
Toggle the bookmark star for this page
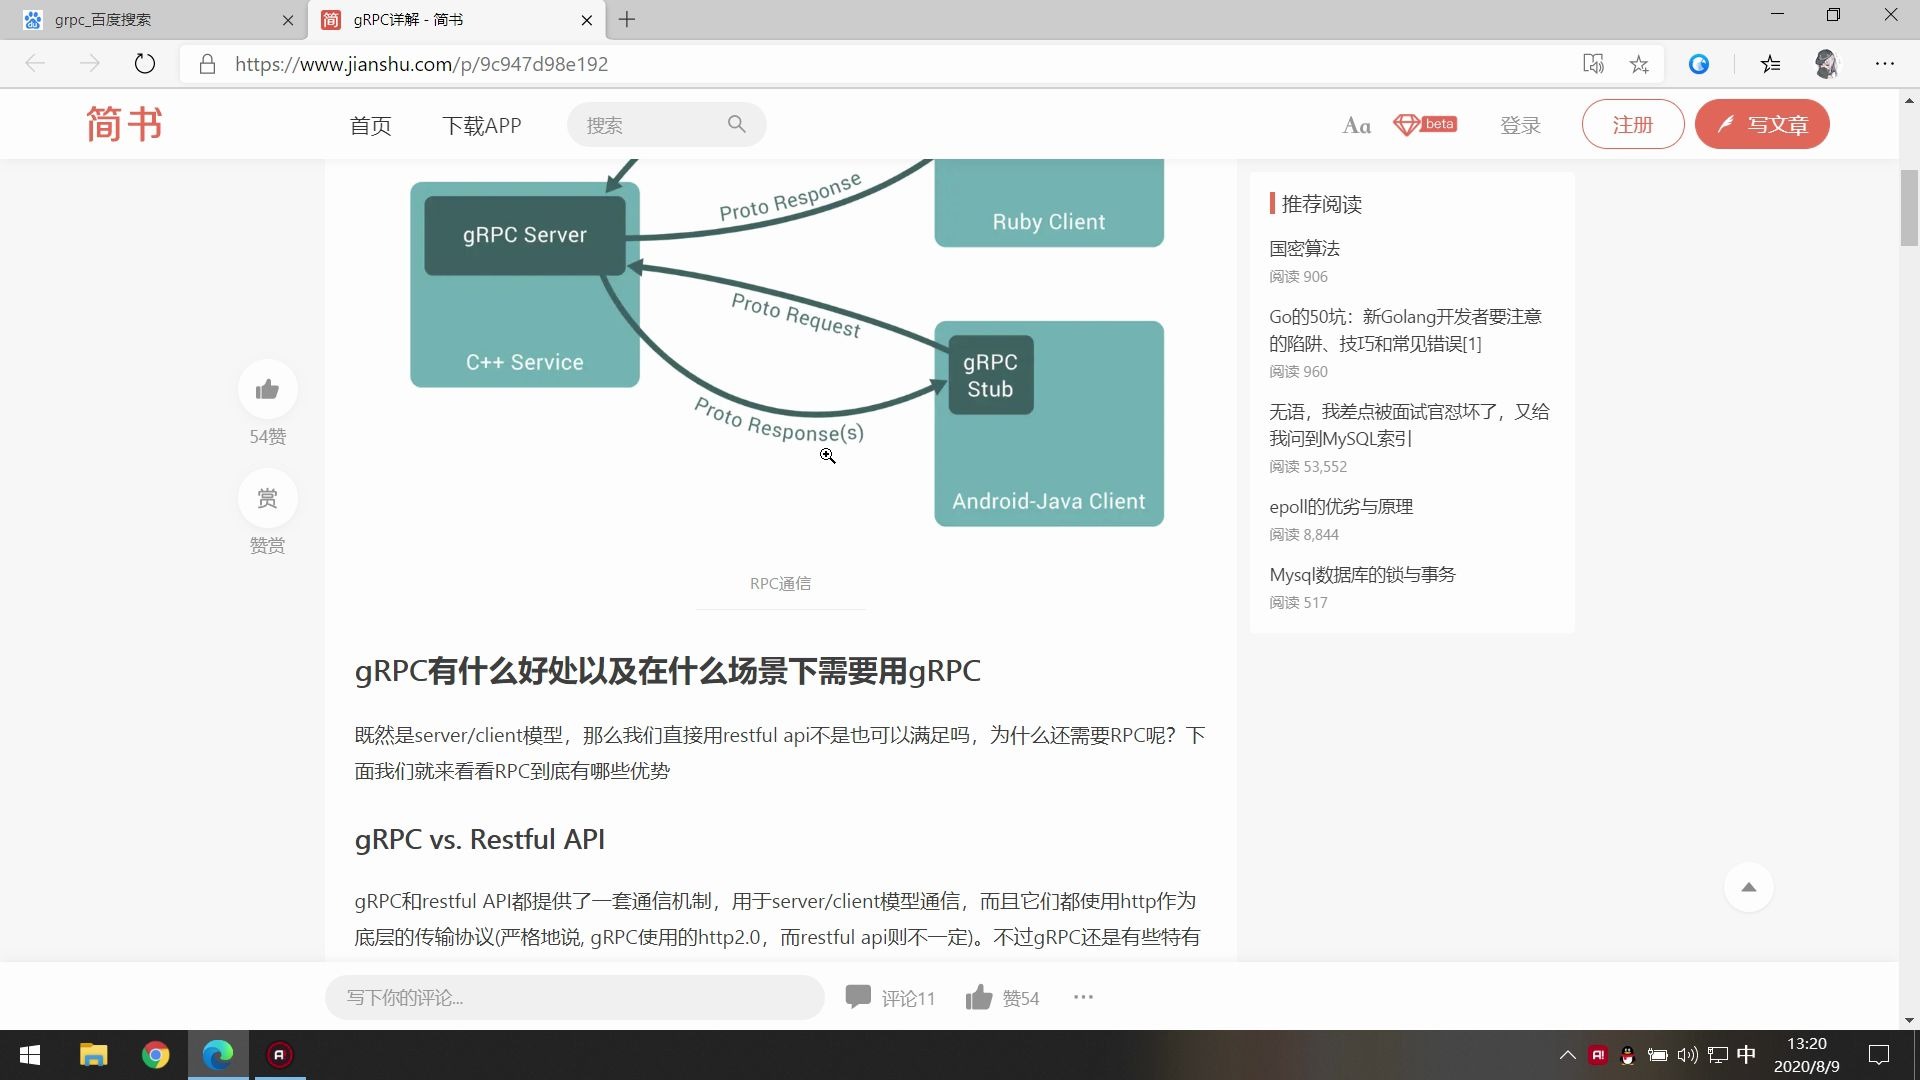pyautogui.click(x=1639, y=63)
